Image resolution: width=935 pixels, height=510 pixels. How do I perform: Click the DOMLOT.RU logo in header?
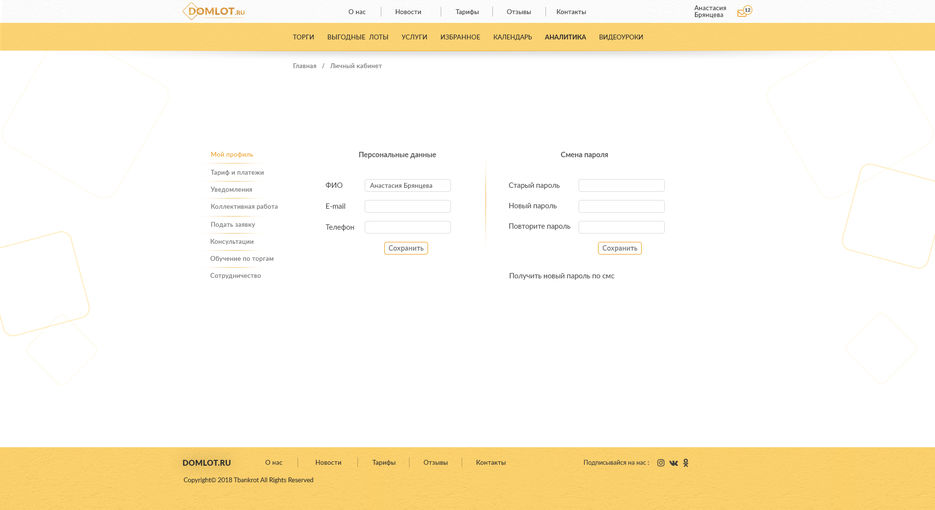(213, 11)
